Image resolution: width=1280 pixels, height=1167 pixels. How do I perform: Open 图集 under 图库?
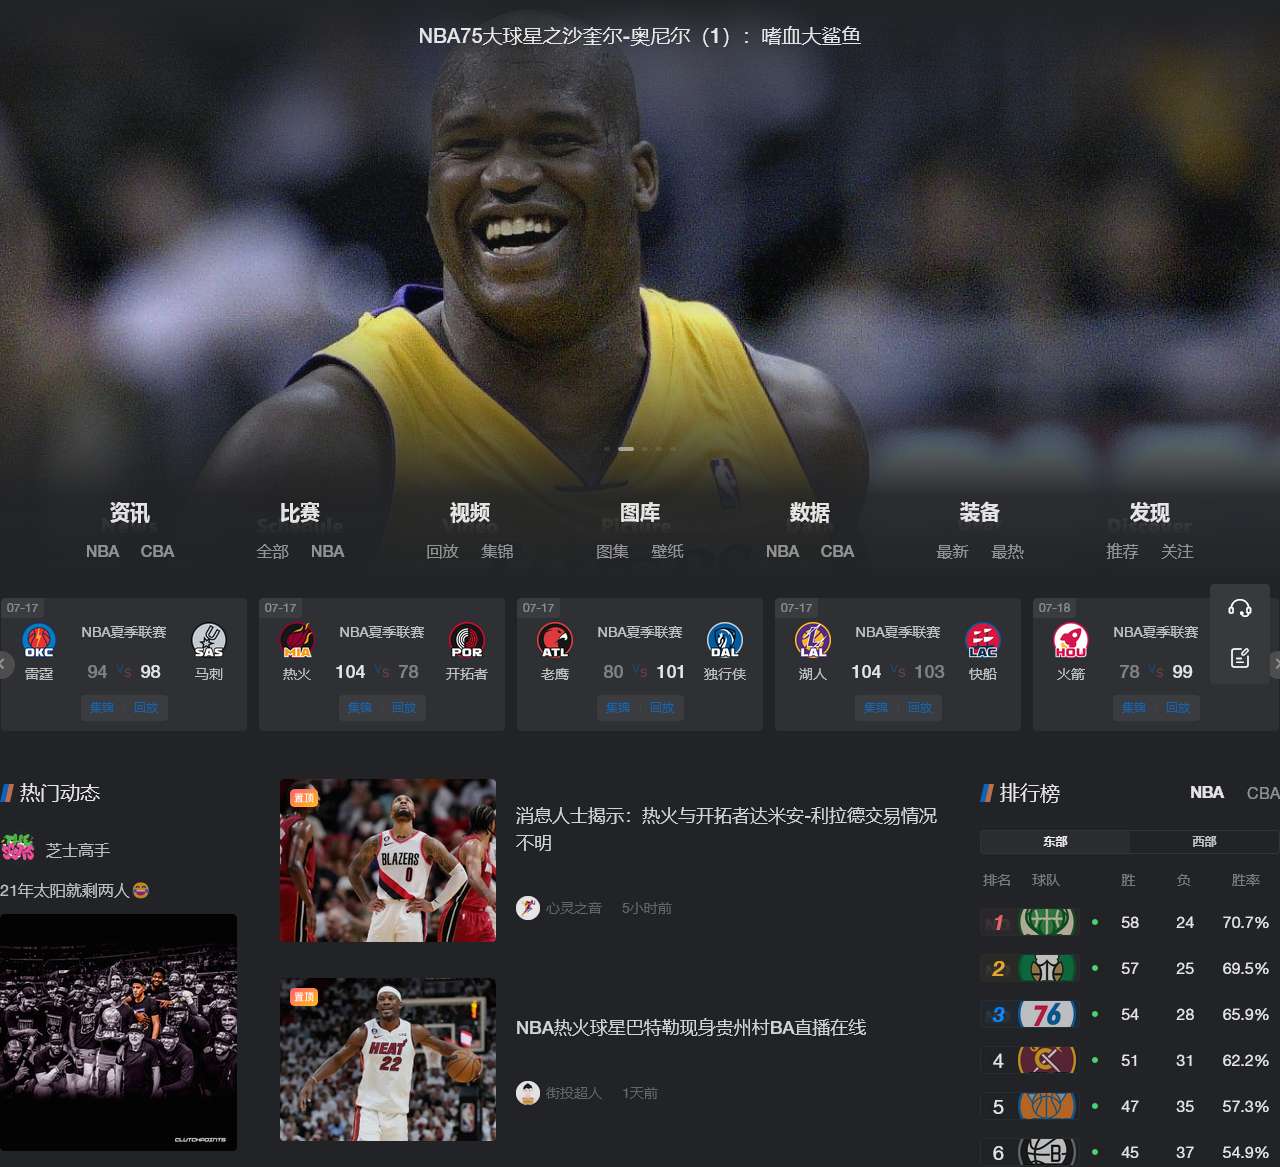tap(612, 551)
